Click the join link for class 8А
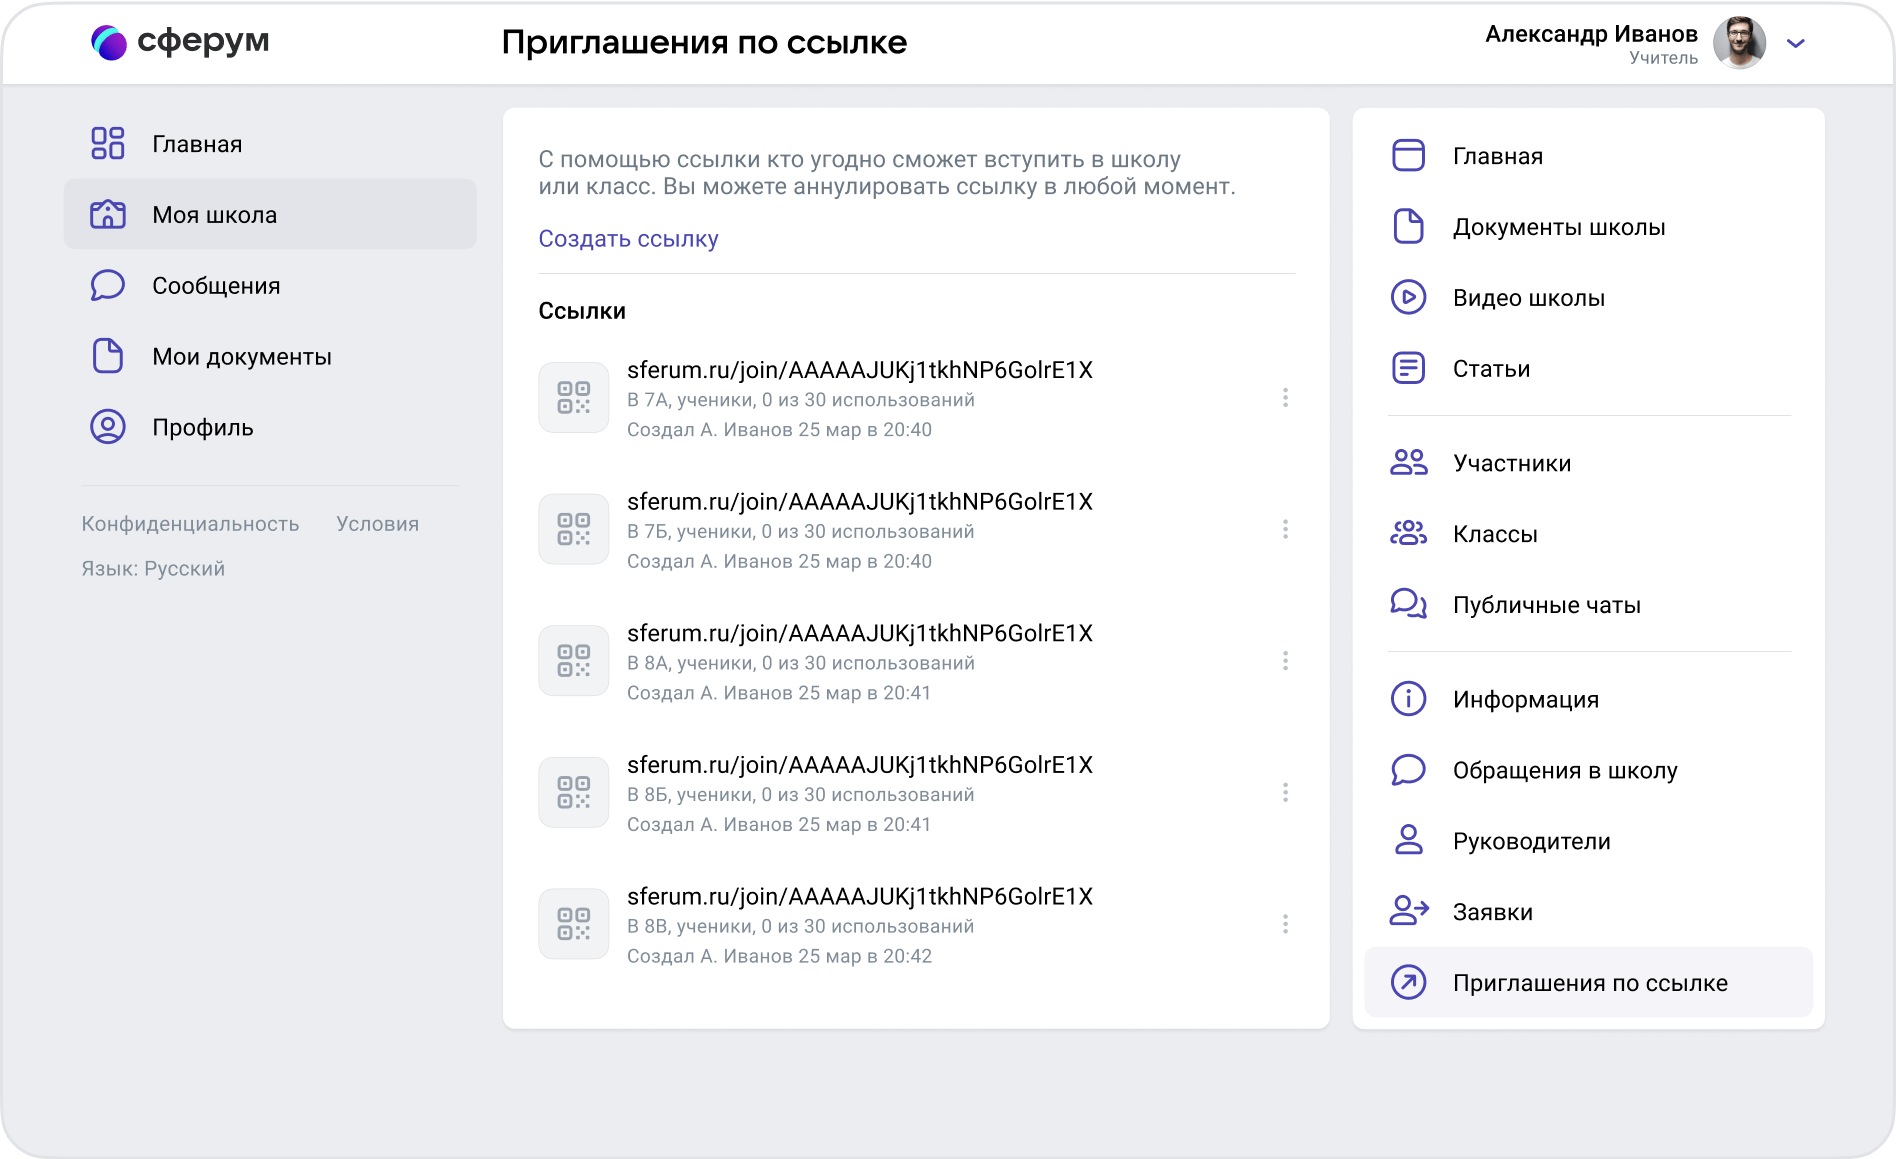 (860, 634)
